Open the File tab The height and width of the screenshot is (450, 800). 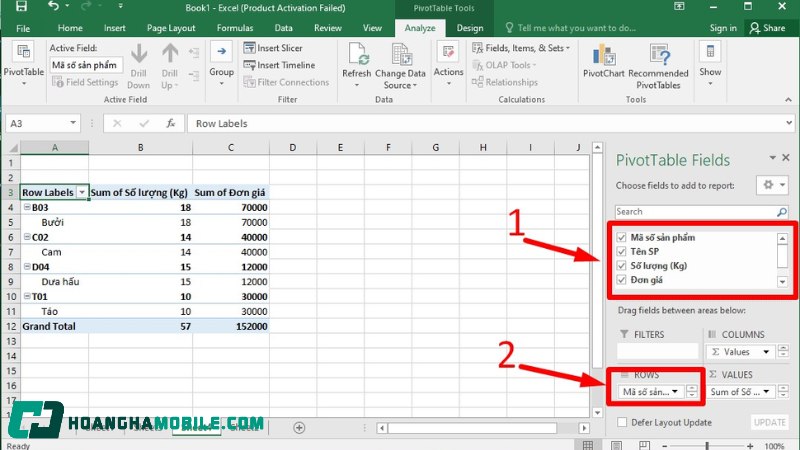pyautogui.click(x=23, y=28)
